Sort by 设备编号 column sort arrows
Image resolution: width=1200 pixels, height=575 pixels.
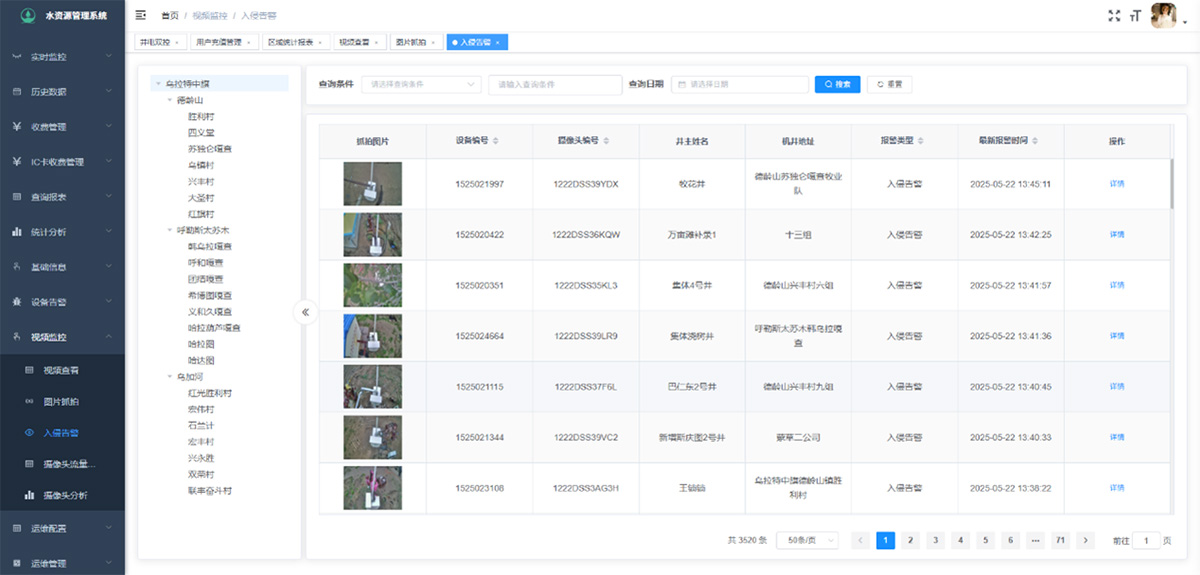click(x=496, y=141)
